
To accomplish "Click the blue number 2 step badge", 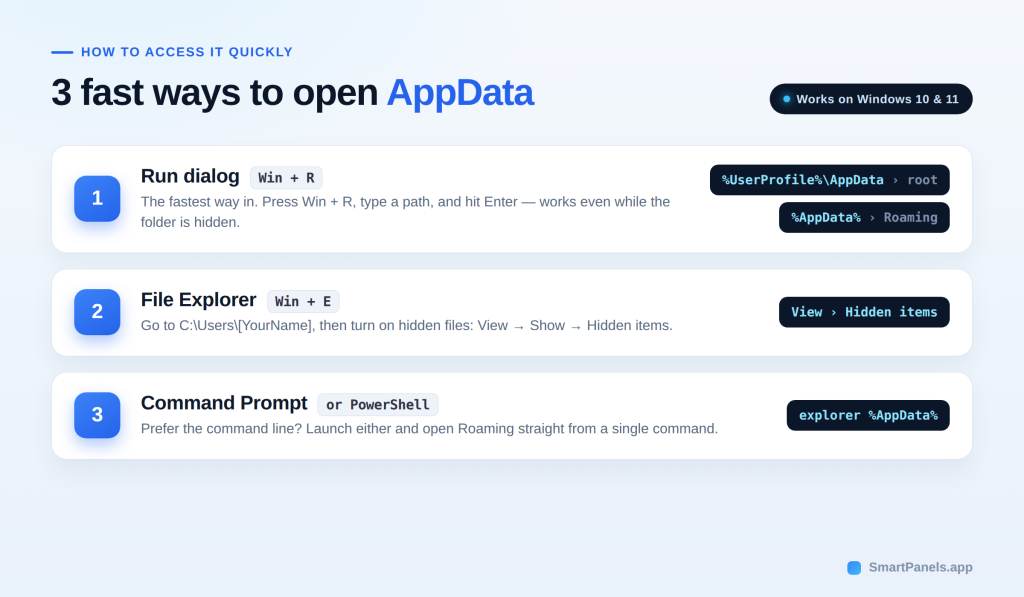I will pos(97,312).
